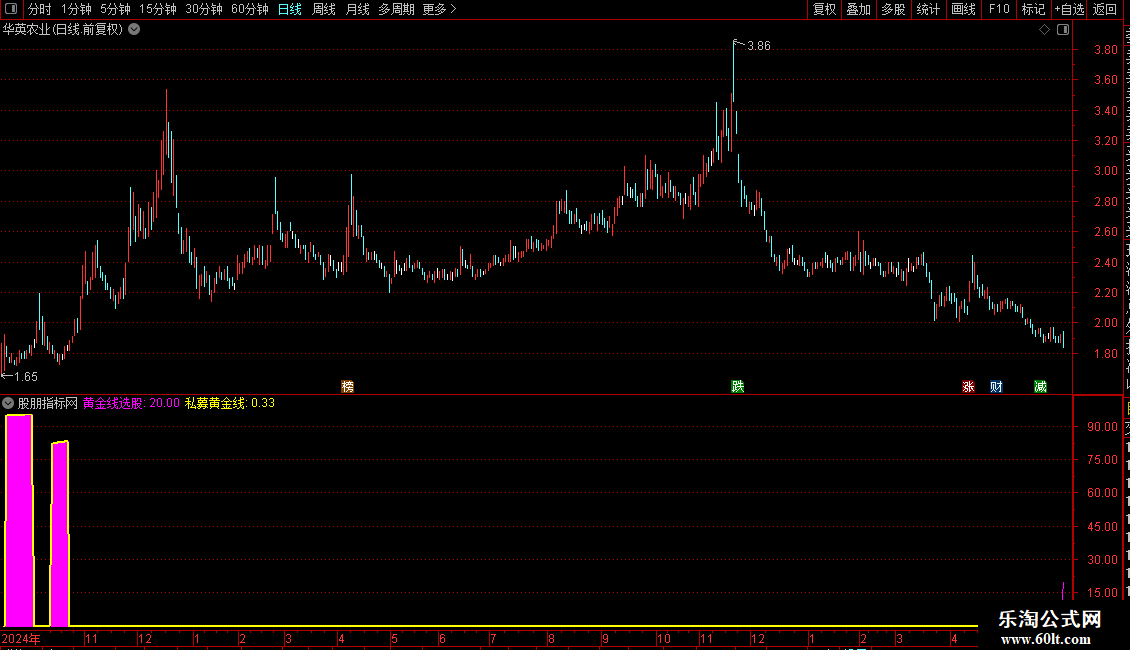This screenshot has height=650, width=1130.
Task: Open F10 company information
Action: 999,9
